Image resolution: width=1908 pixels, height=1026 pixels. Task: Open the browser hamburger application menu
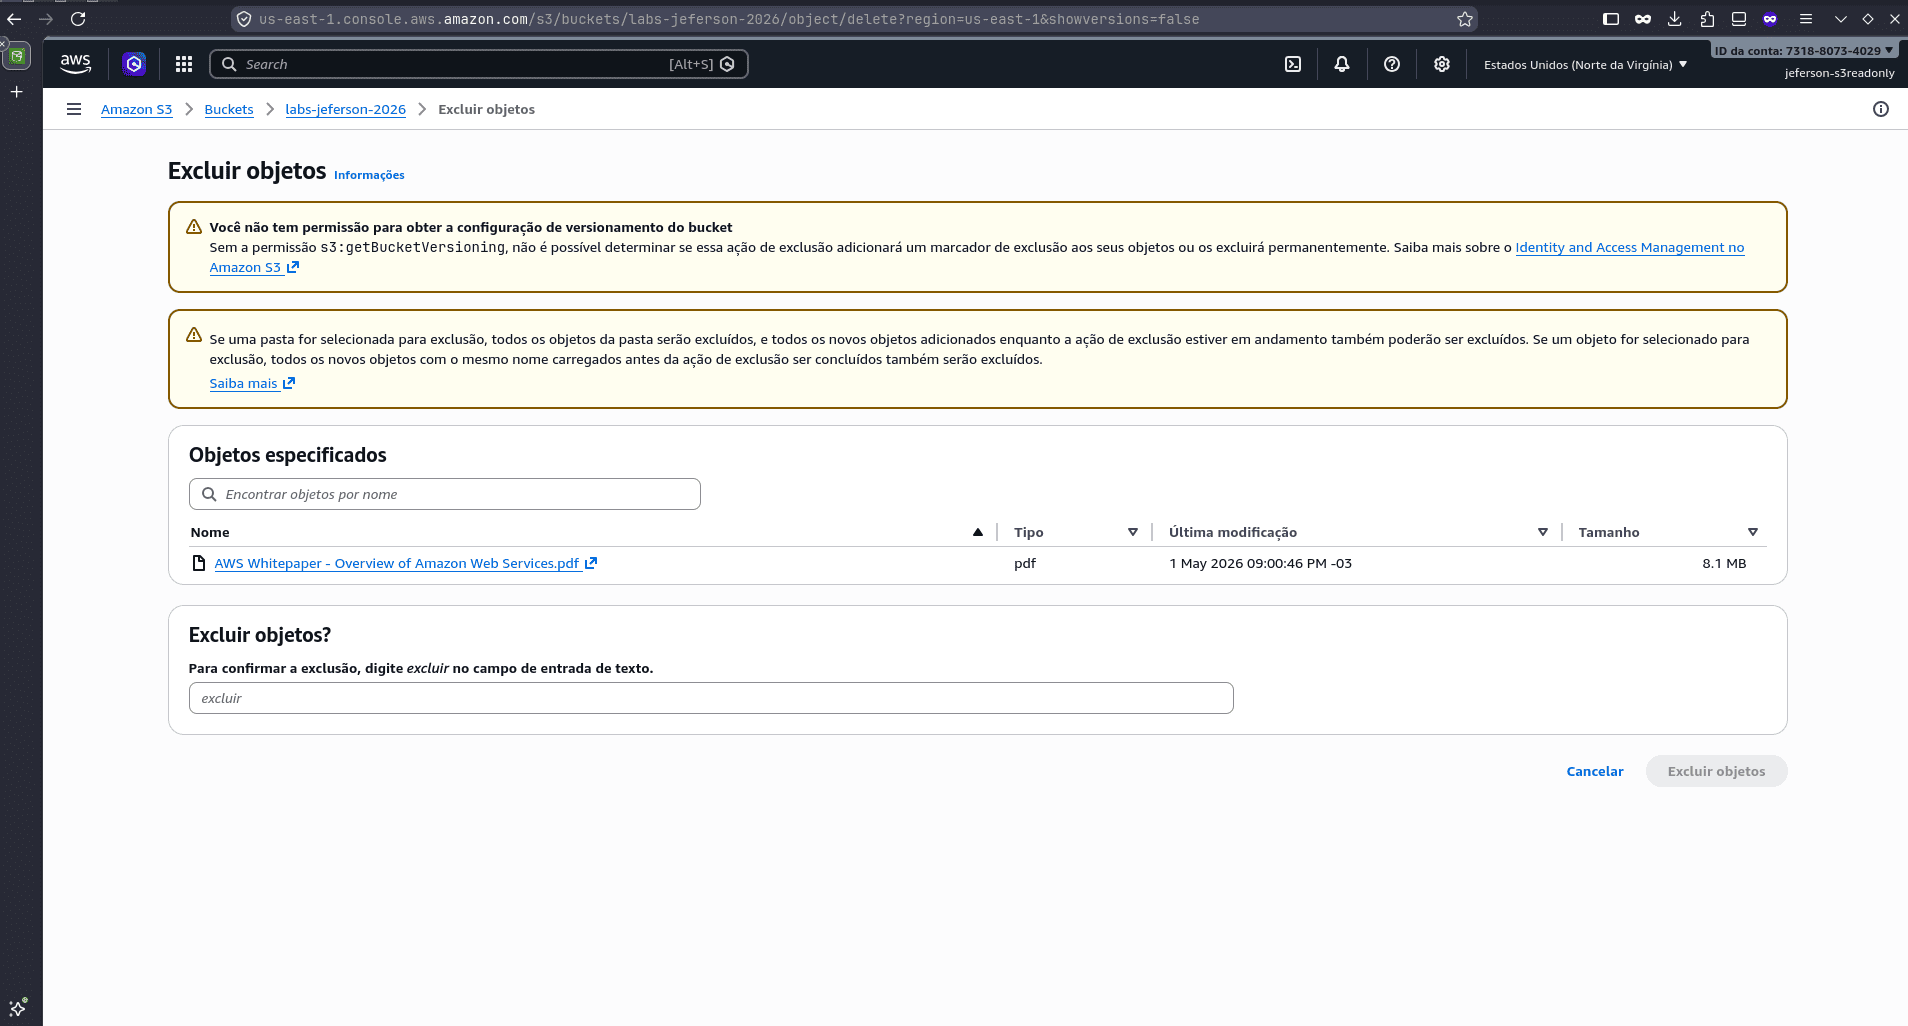1806,19
